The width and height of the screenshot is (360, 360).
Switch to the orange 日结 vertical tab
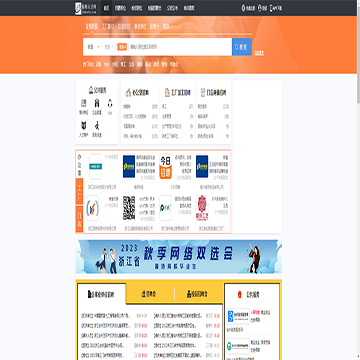[79, 219]
